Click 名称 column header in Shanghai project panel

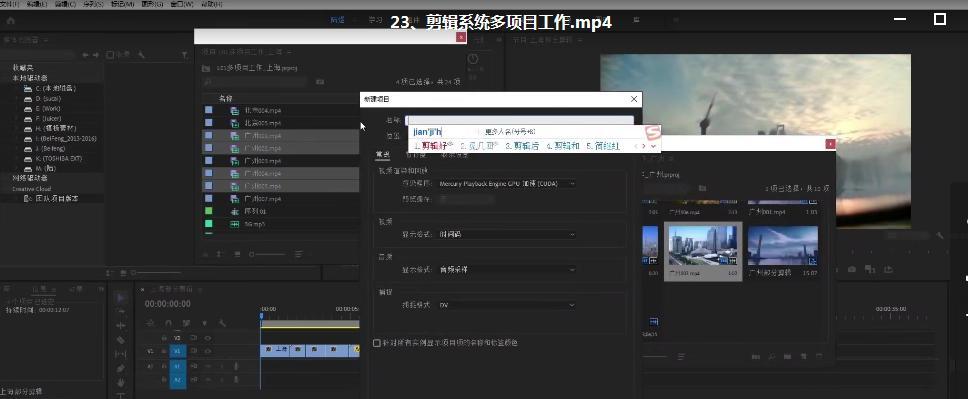click(x=226, y=98)
